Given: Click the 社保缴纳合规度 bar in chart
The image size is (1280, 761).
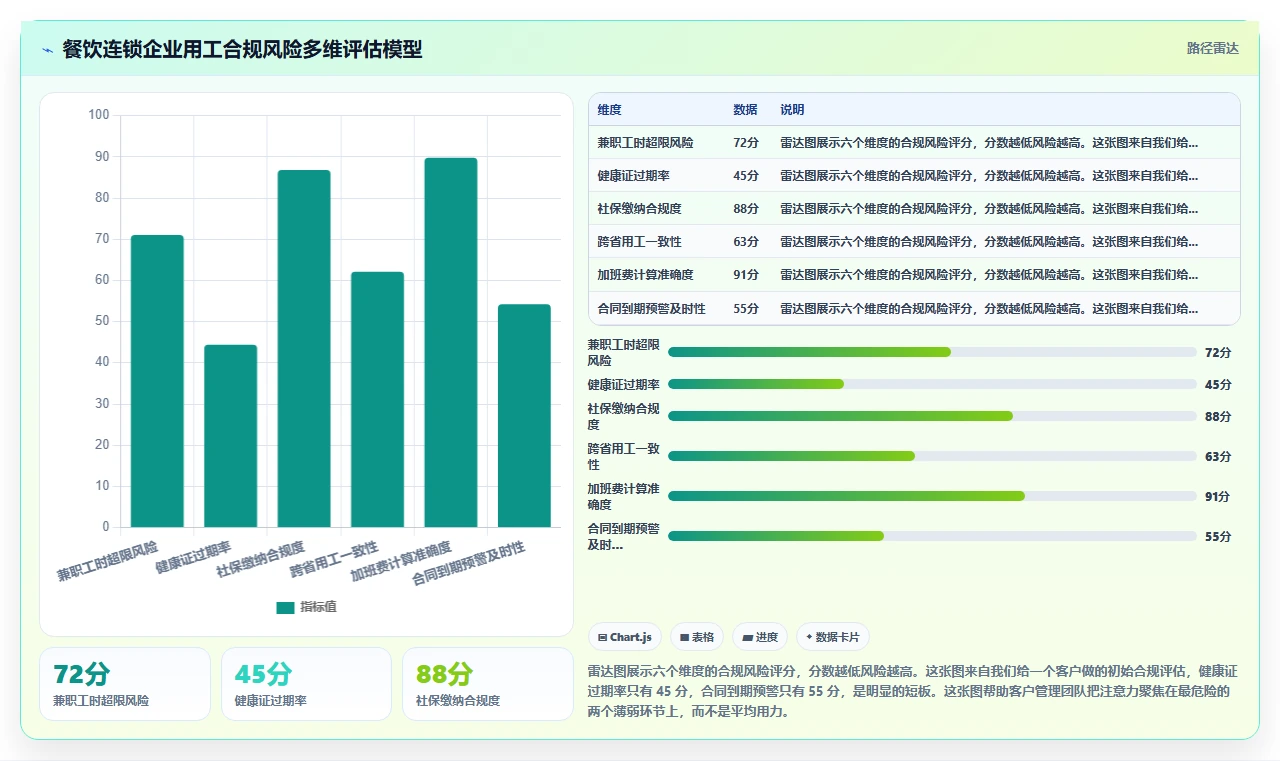Looking at the screenshot, I should click(304, 348).
